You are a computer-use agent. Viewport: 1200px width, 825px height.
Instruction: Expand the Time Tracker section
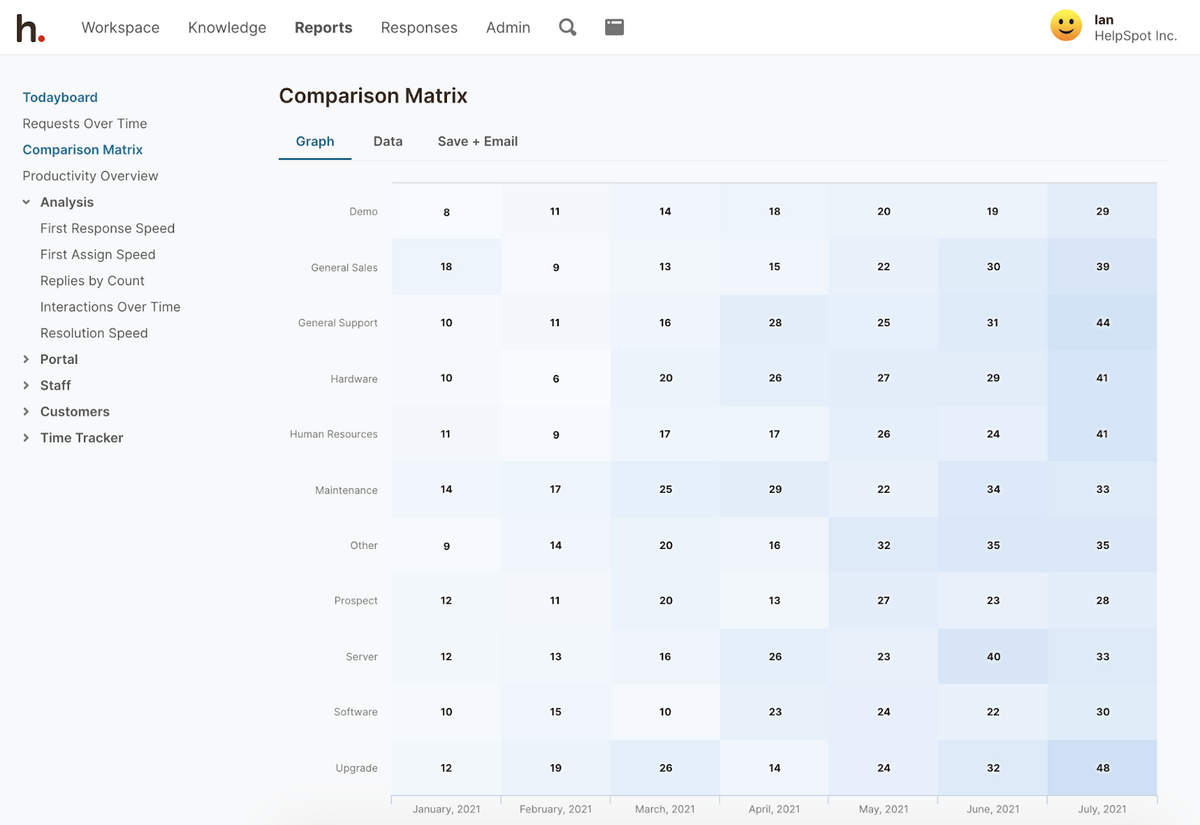(x=27, y=438)
